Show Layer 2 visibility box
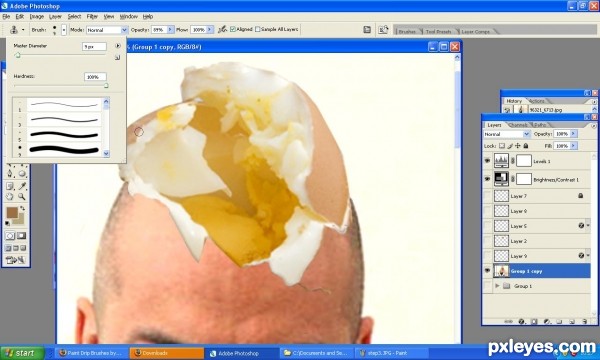The width and height of the screenshot is (600, 360). pos(487,241)
